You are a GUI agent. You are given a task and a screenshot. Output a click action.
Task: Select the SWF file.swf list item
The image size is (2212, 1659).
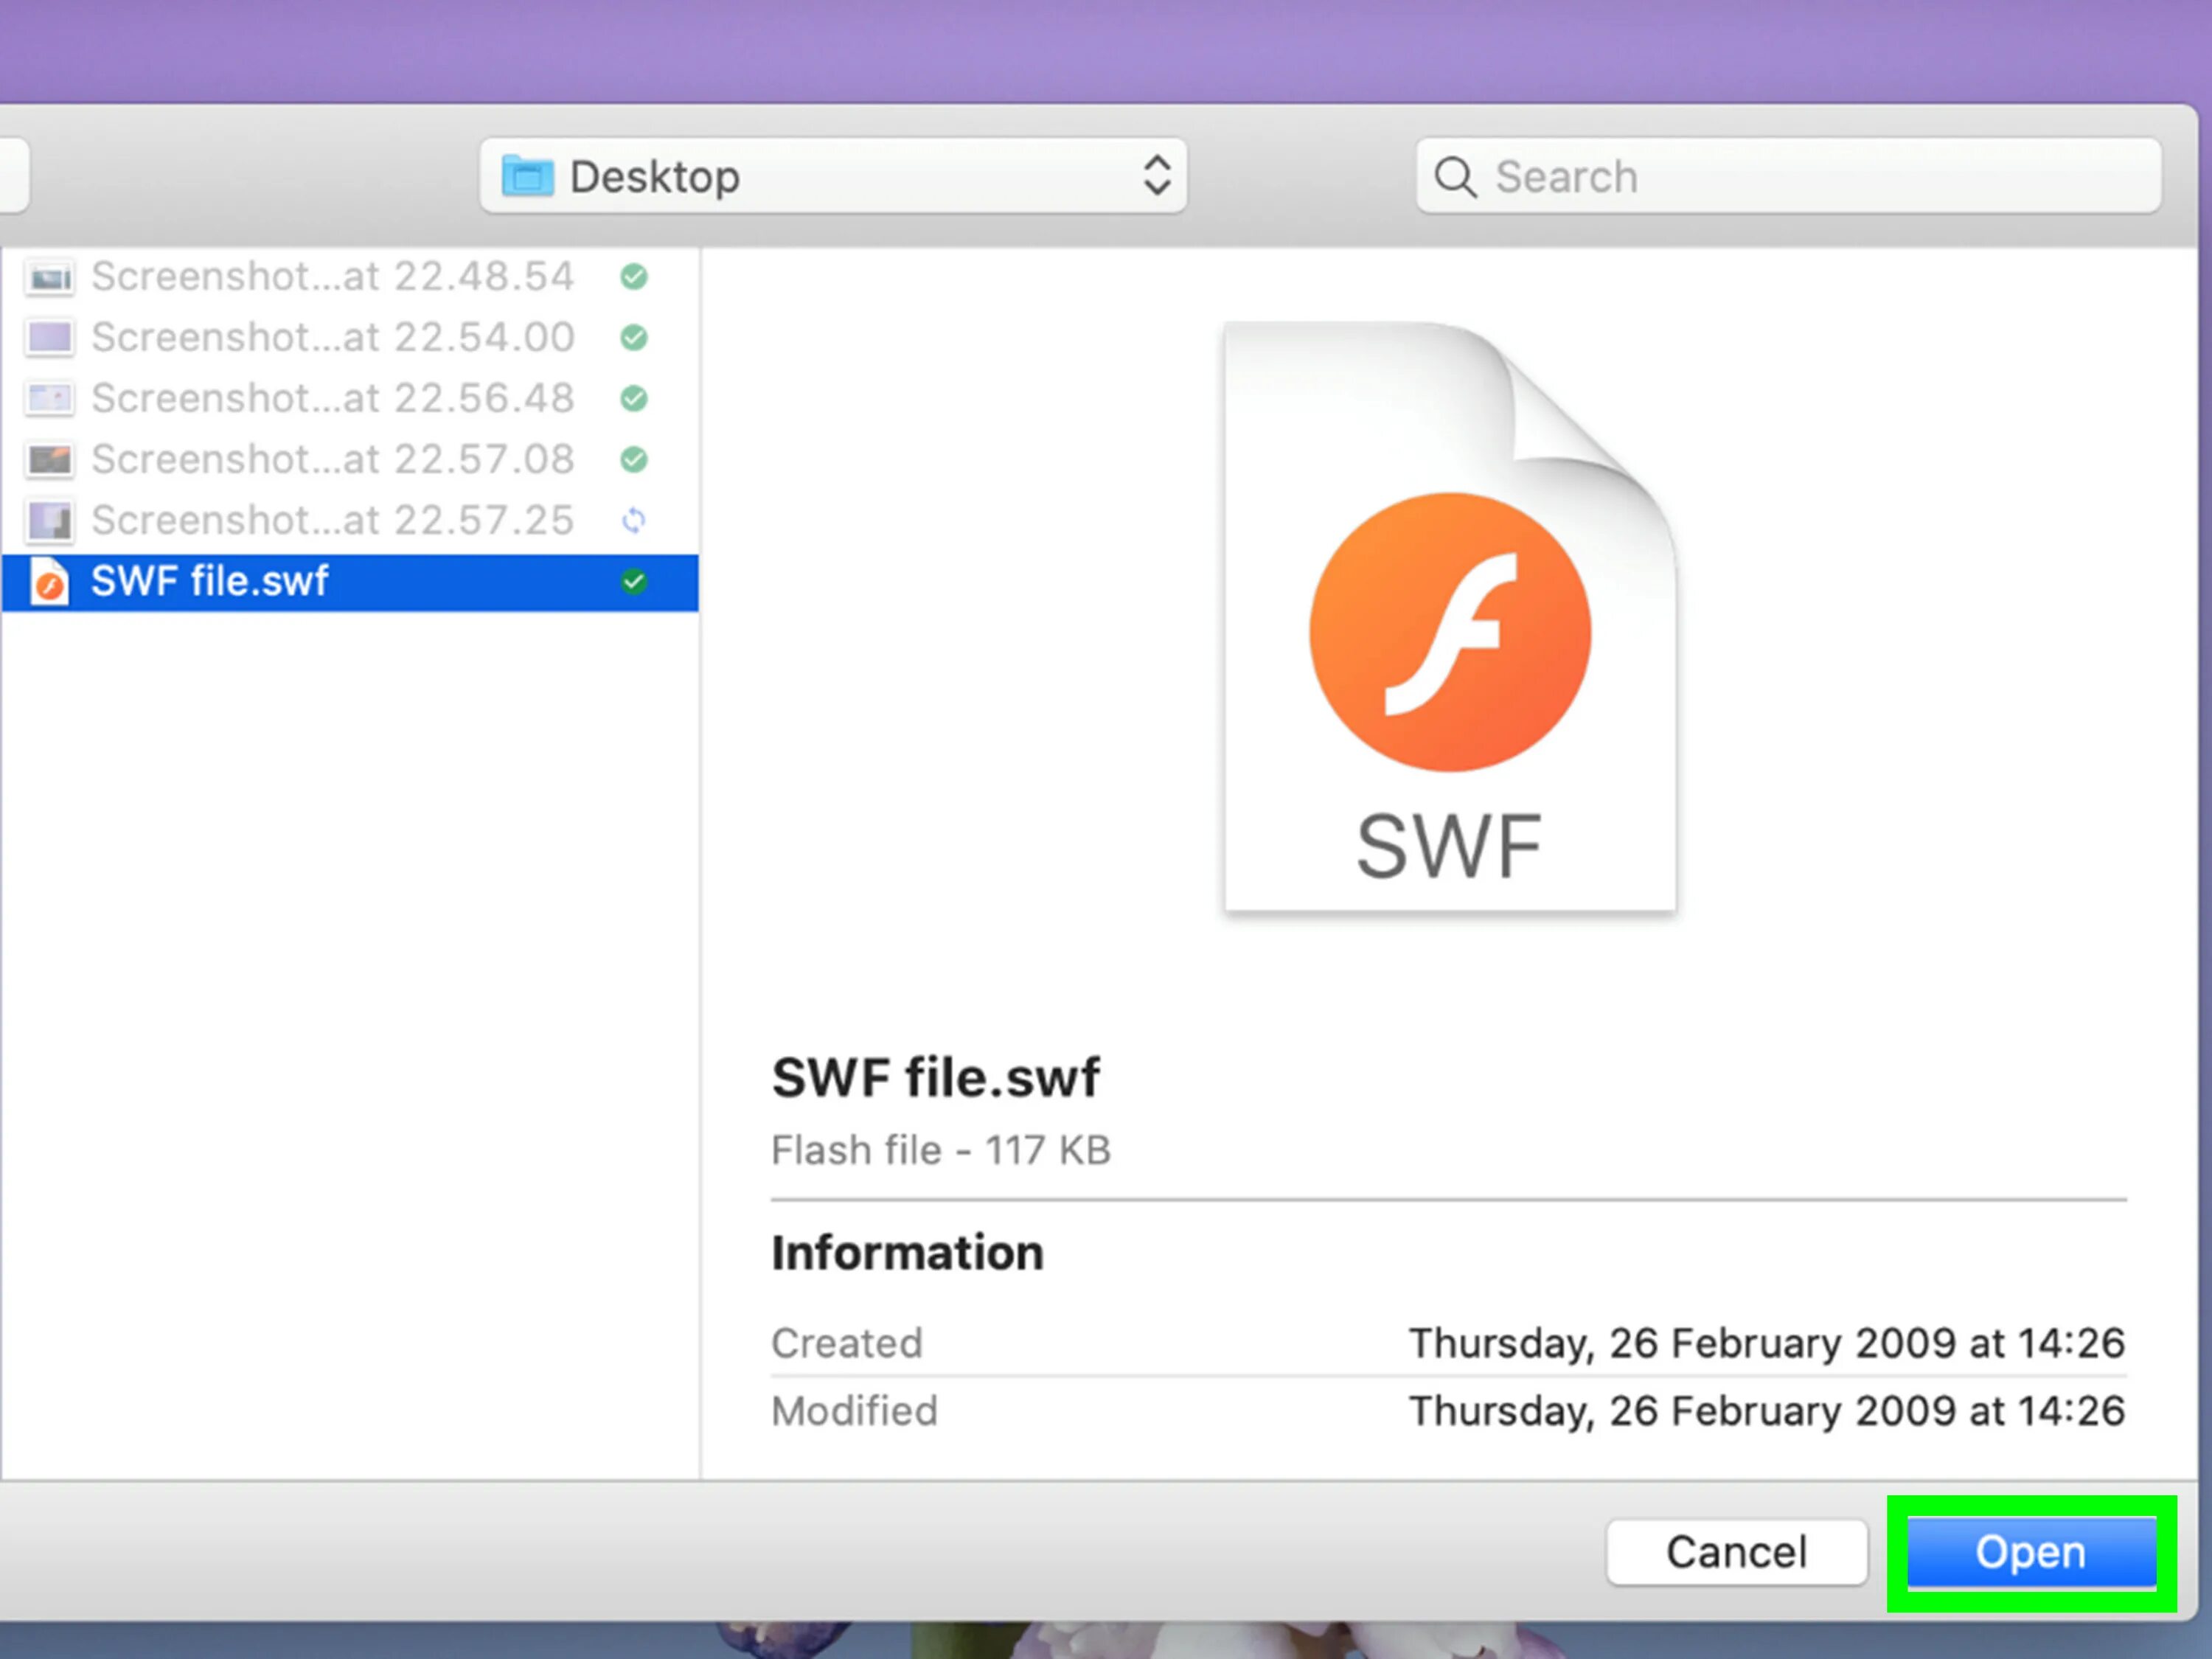point(210,582)
